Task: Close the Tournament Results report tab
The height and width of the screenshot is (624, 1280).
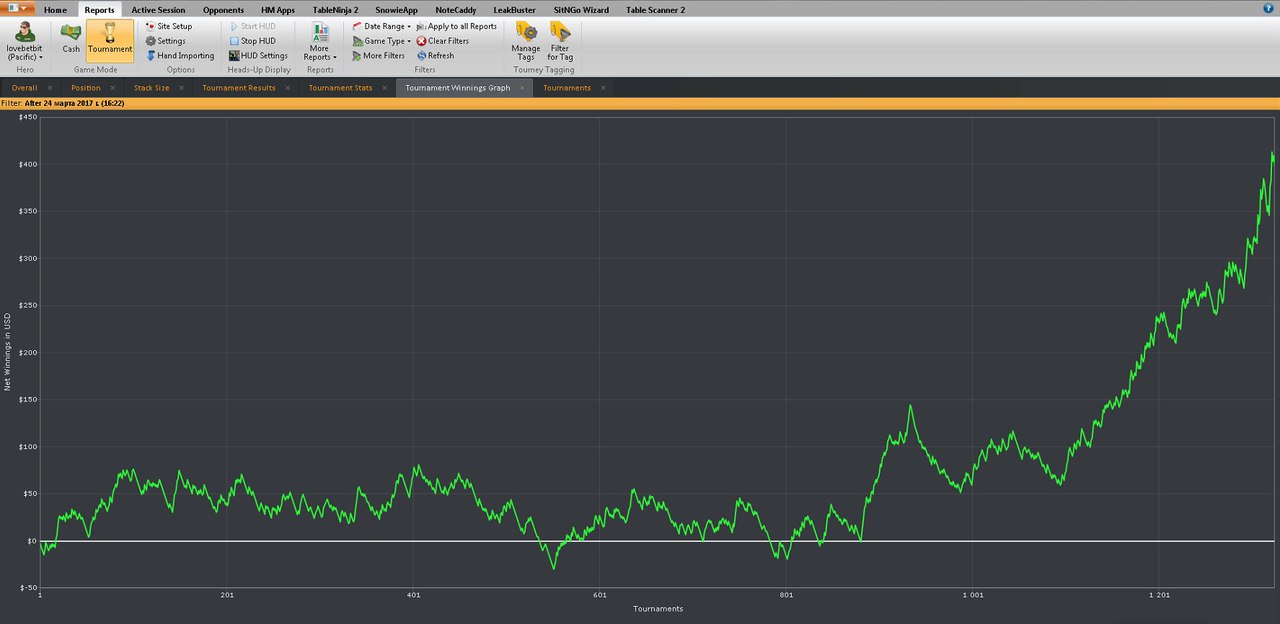Action: [x=286, y=88]
